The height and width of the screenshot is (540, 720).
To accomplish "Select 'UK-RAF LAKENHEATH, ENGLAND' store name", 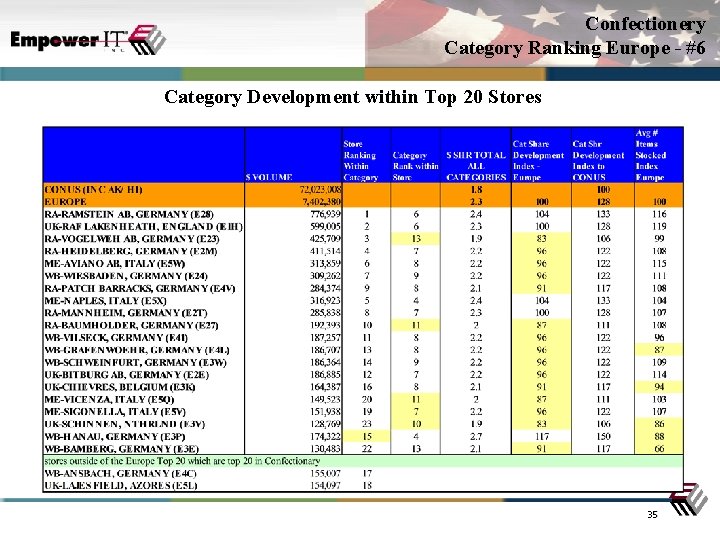I will coord(143,226).
